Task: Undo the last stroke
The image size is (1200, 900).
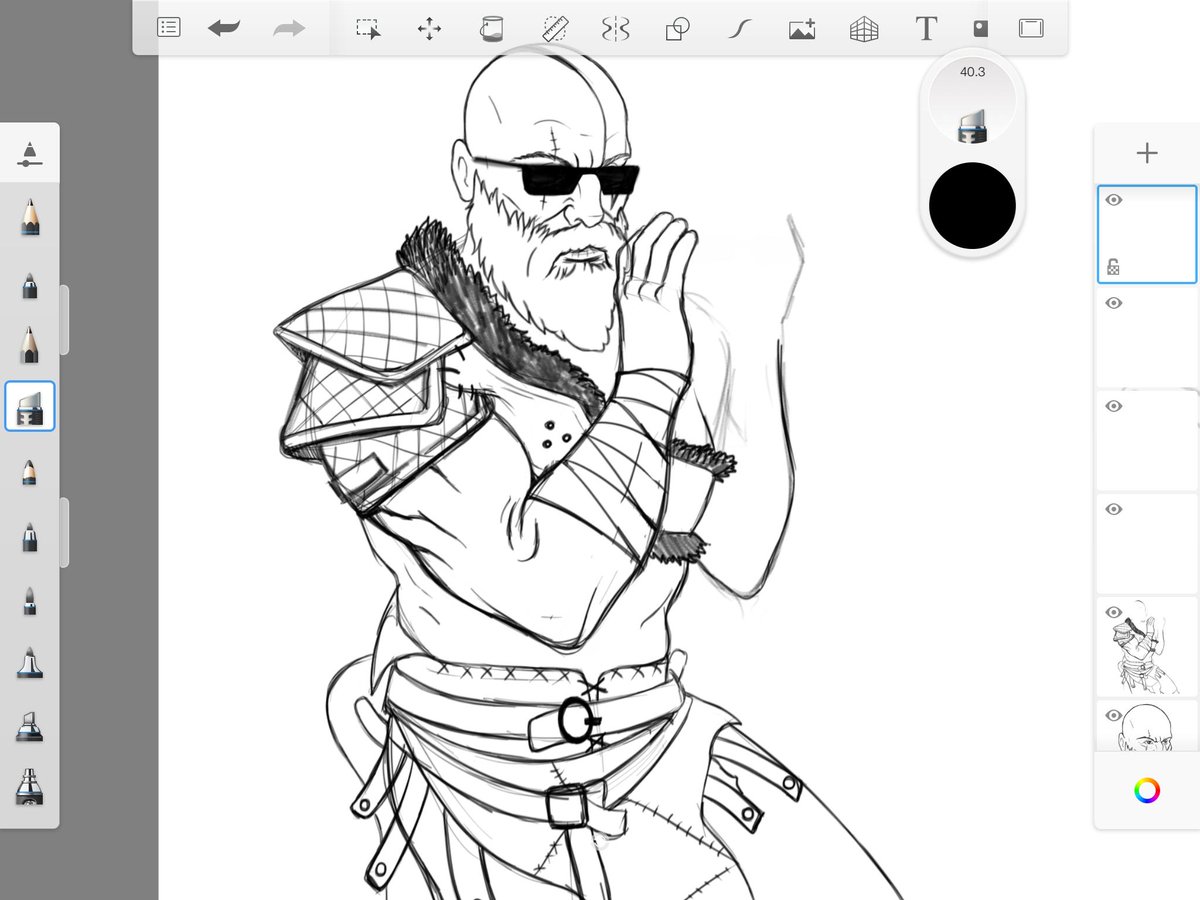Action: pyautogui.click(x=224, y=28)
